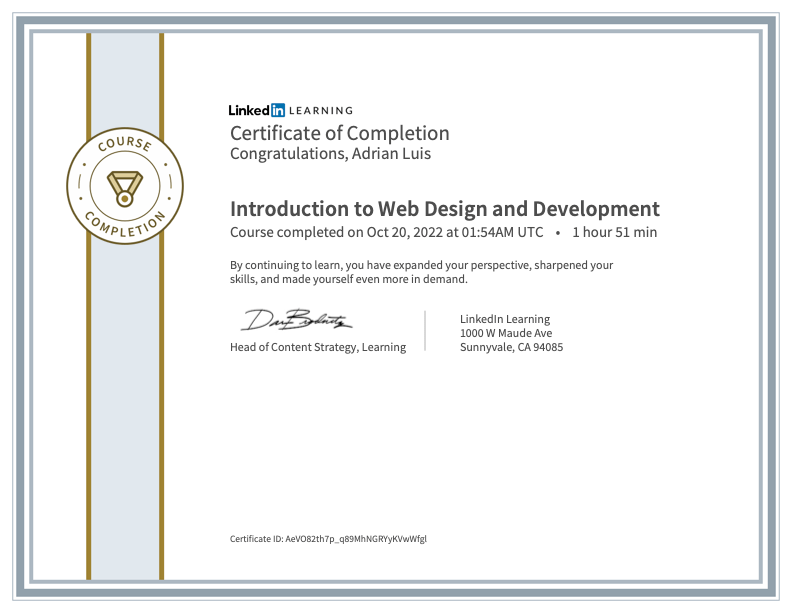Click the LEARNING wordmark beside the logo
The height and width of the screenshot is (612, 792).
click(321, 111)
